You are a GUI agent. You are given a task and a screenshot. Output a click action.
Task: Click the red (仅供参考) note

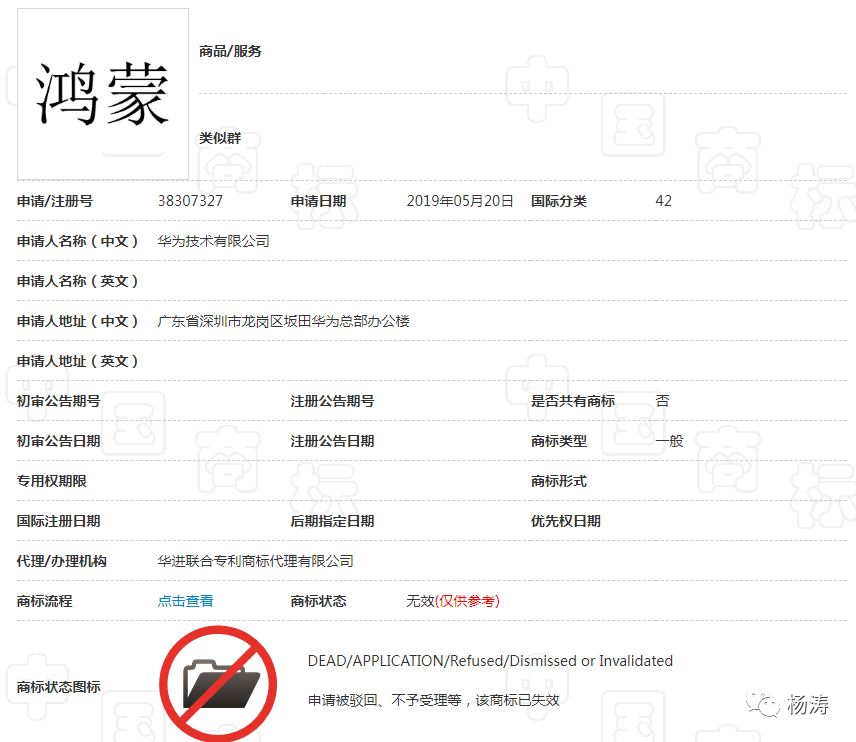coord(467,601)
